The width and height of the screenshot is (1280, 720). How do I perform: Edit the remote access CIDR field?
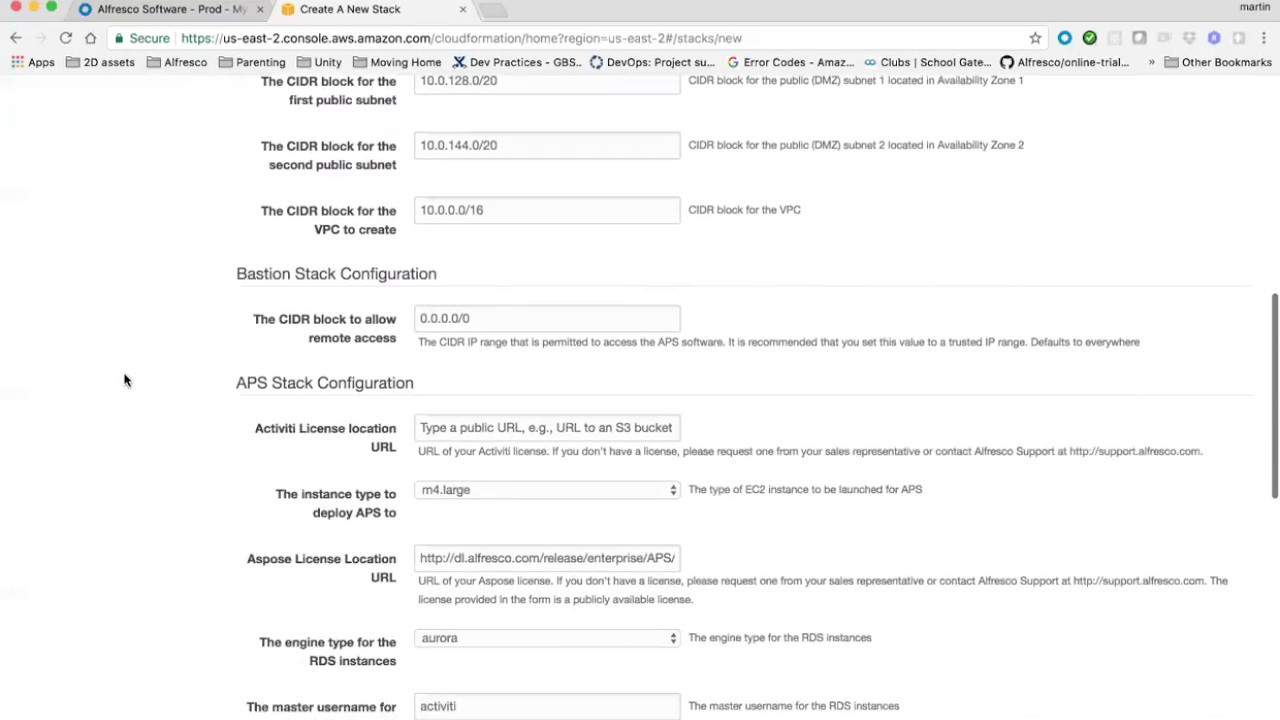[547, 318]
